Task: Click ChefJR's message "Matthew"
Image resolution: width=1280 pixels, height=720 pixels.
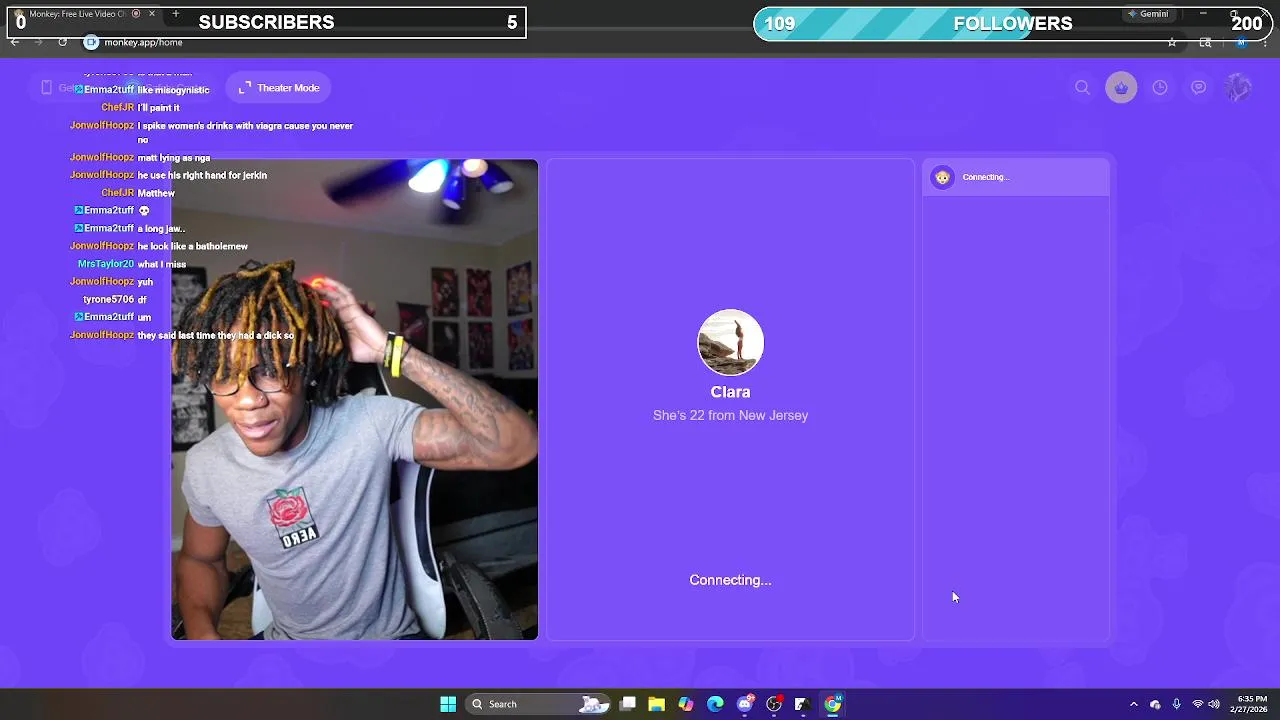Action: click(x=156, y=193)
